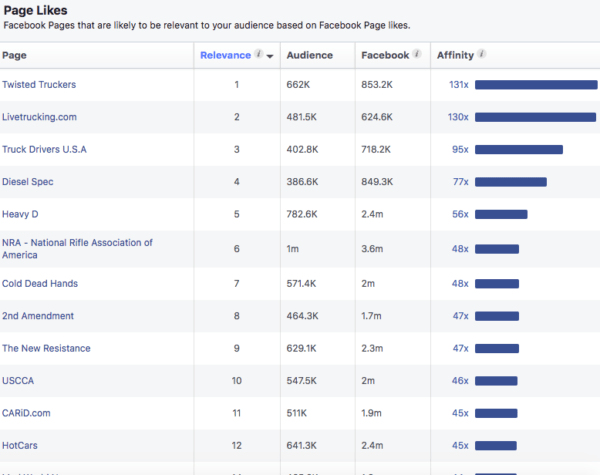Click Facebook value 624.6K
Image resolution: width=600 pixels, height=475 pixels.
[377, 117]
